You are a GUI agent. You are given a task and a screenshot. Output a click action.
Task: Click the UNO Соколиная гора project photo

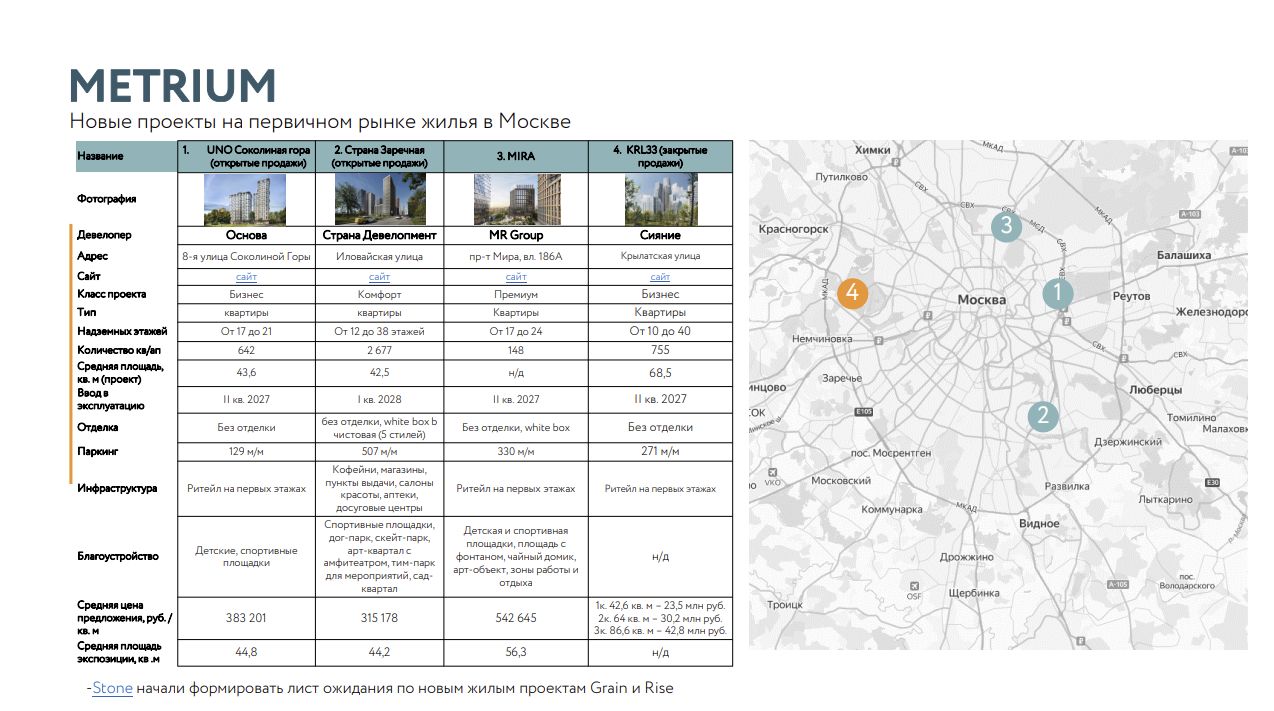coord(245,200)
